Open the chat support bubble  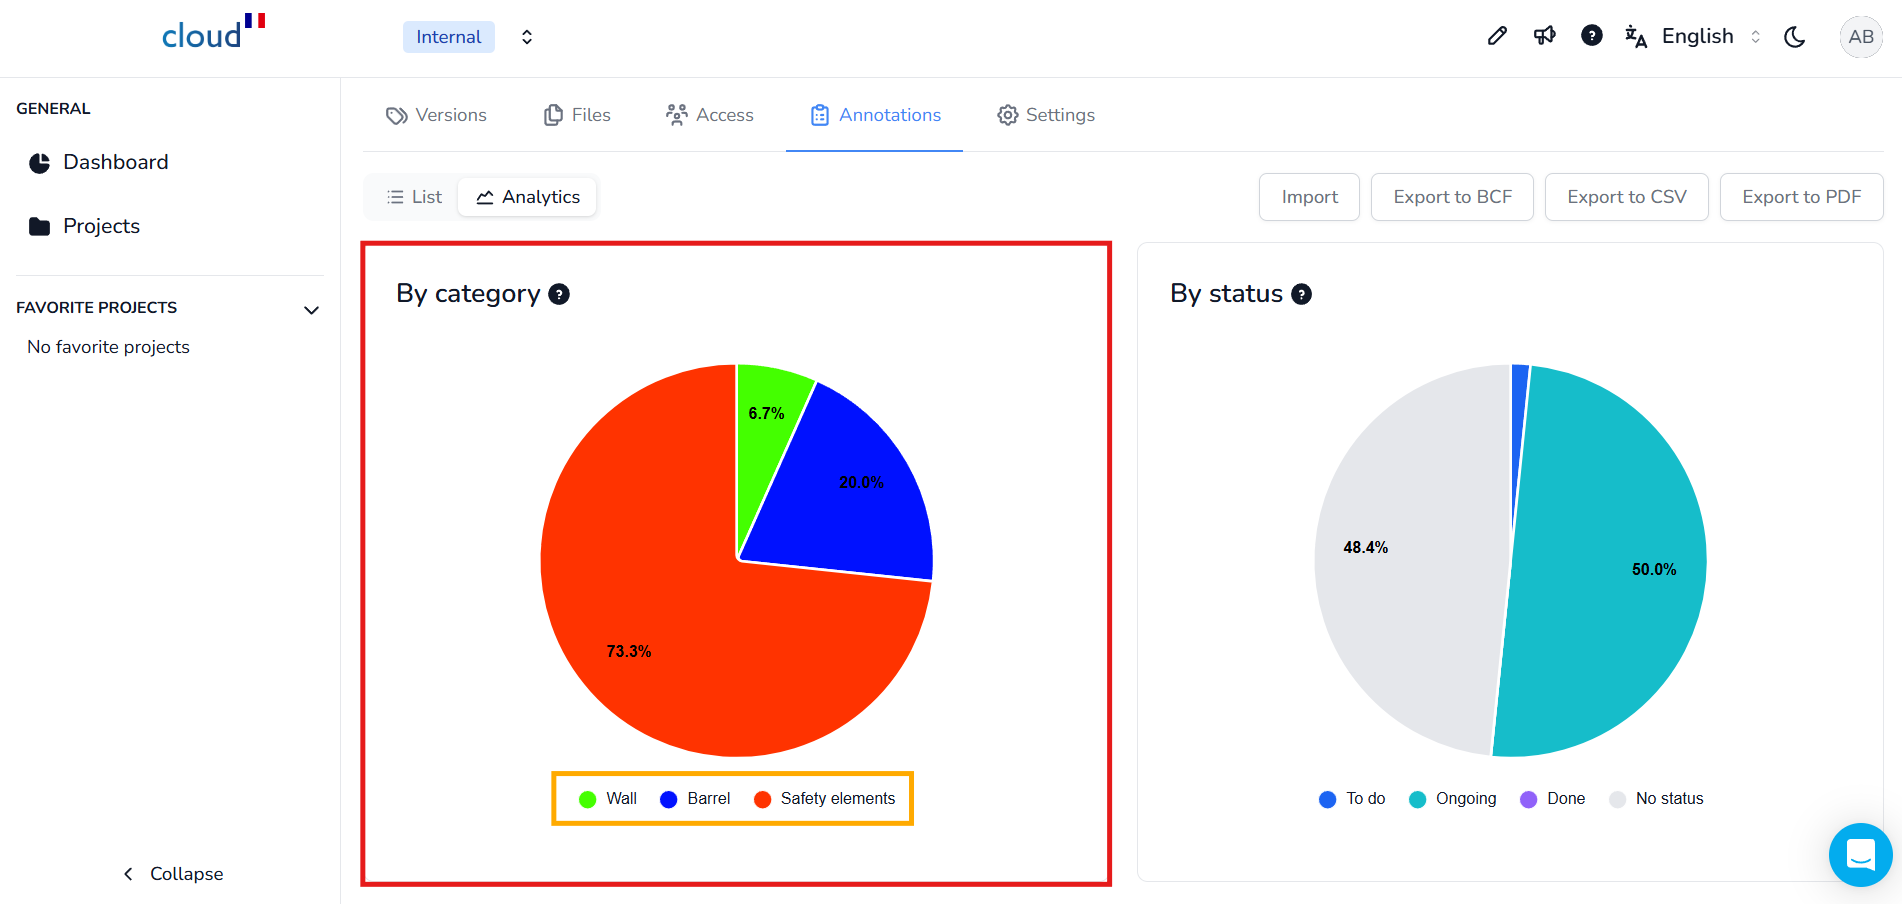[x=1860, y=855]
